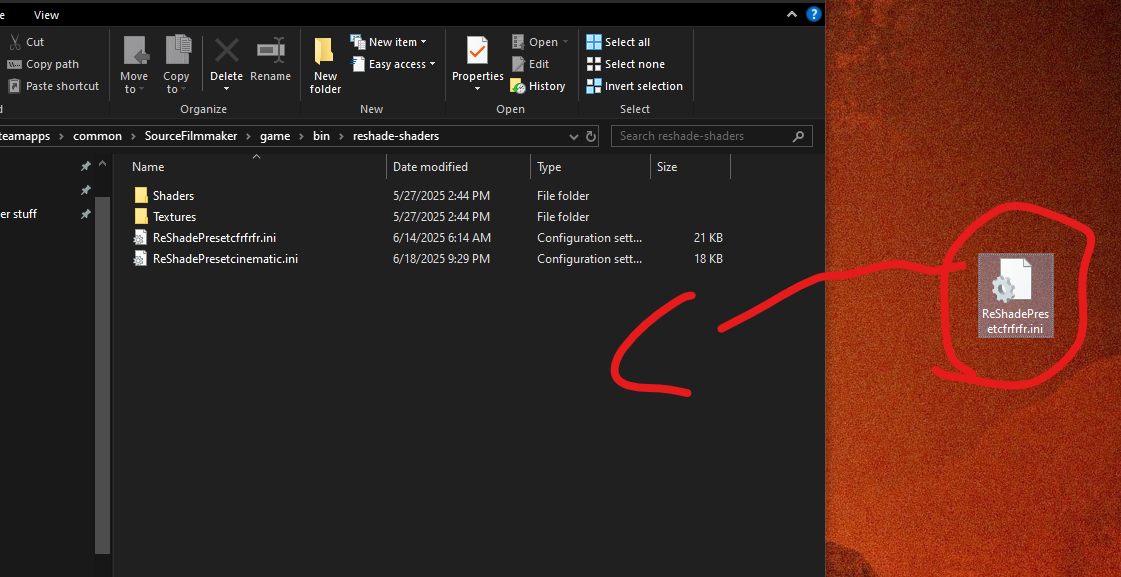Click the icon of ReShadePresetcfrfrfr.ini in list

point(141,238)
